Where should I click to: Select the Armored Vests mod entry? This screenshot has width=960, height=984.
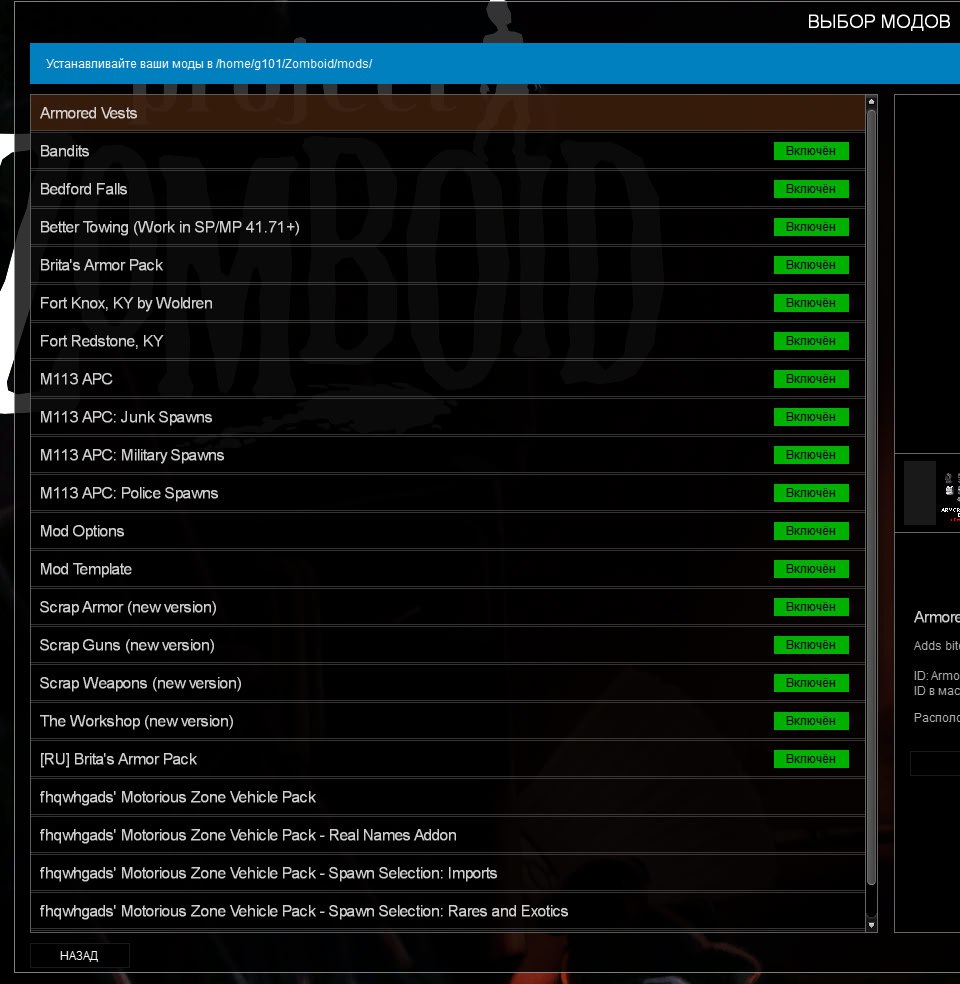click(89, 113)
